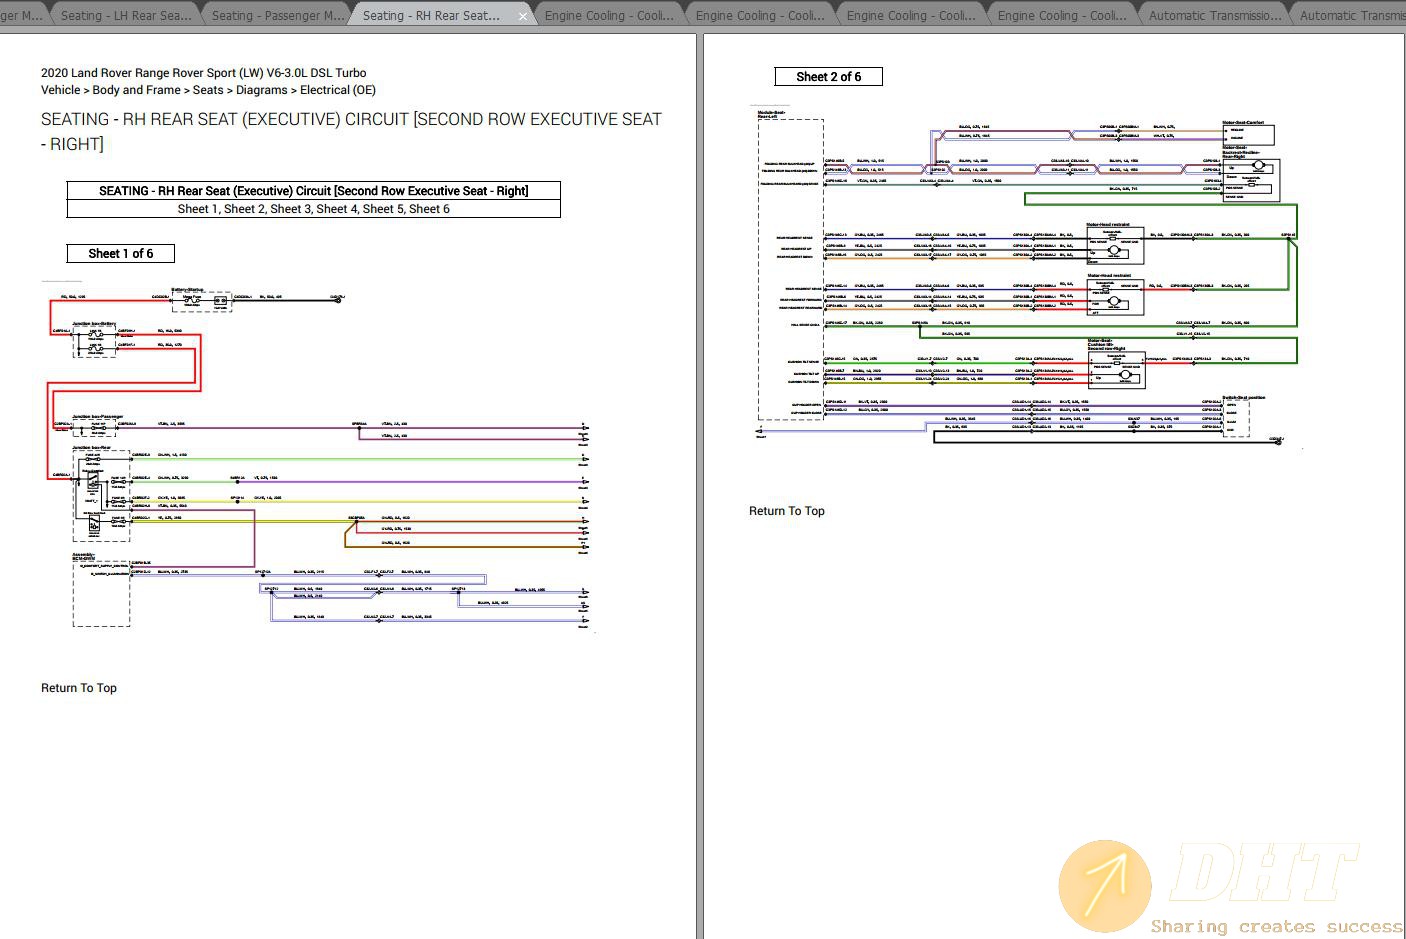Click Return To Top under Sheet 1 diagram
Viewport: 1406px width, 939px height.
click(79, 688)
